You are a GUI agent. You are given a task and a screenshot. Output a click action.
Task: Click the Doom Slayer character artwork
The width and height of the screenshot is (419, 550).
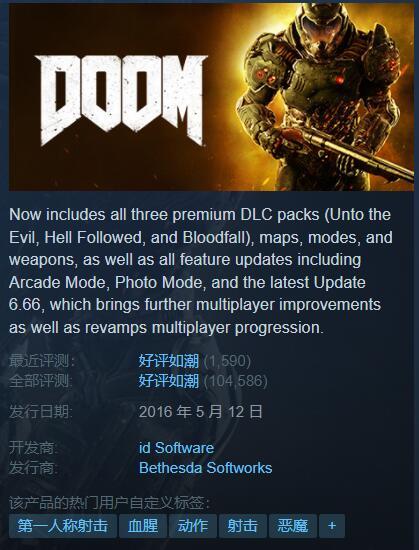pyautogui.click(x=324, y=96)
